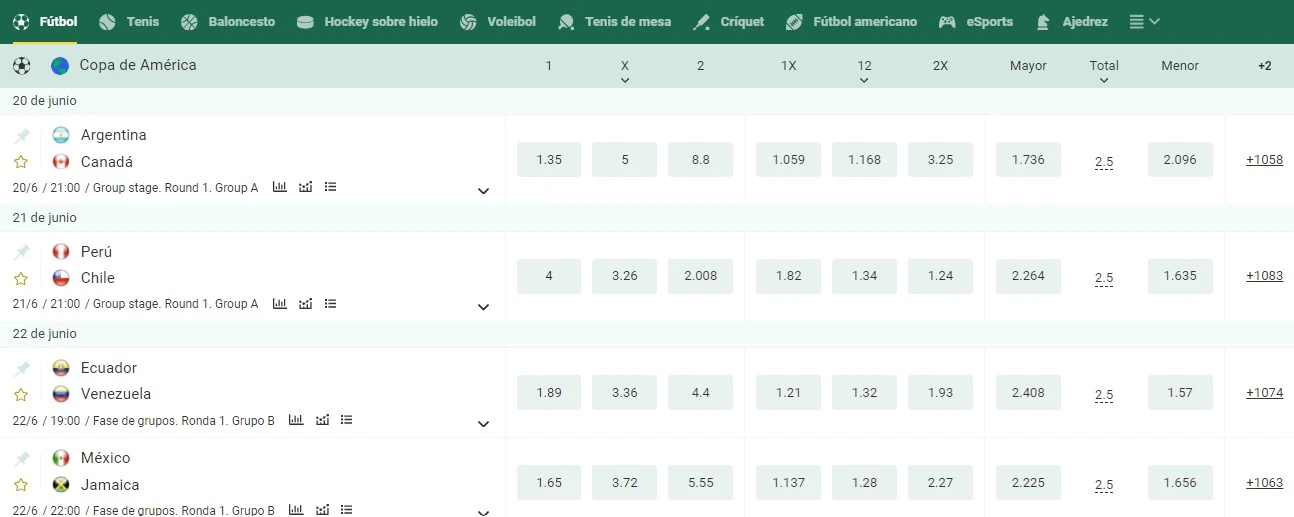This screenshot has width=1294, height=517.
Task: Bet on Argentina win at odds 1.35
Action: tap(549, 160)
